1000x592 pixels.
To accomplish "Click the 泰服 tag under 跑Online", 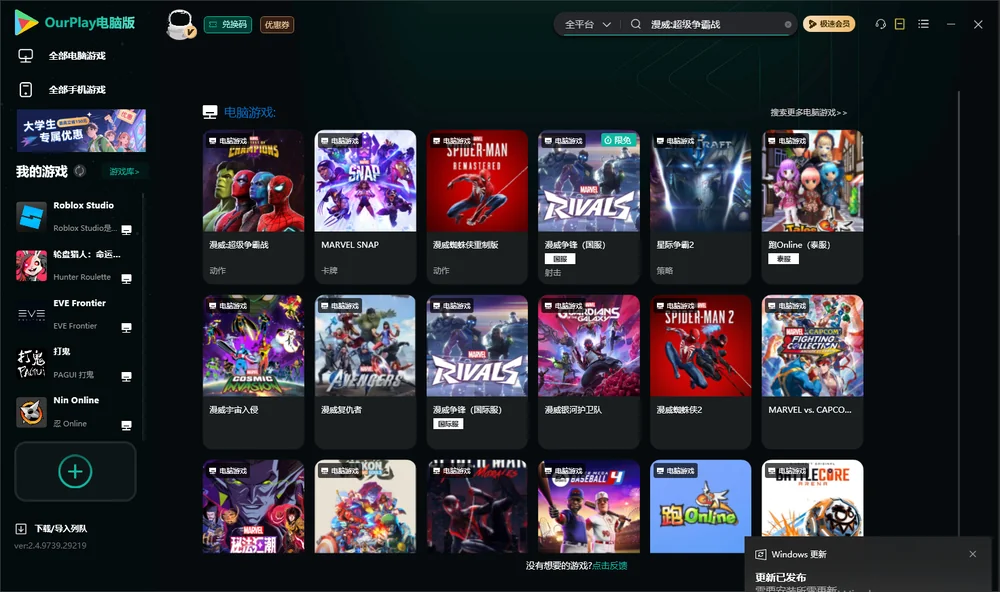I will [x=784, y=259].
